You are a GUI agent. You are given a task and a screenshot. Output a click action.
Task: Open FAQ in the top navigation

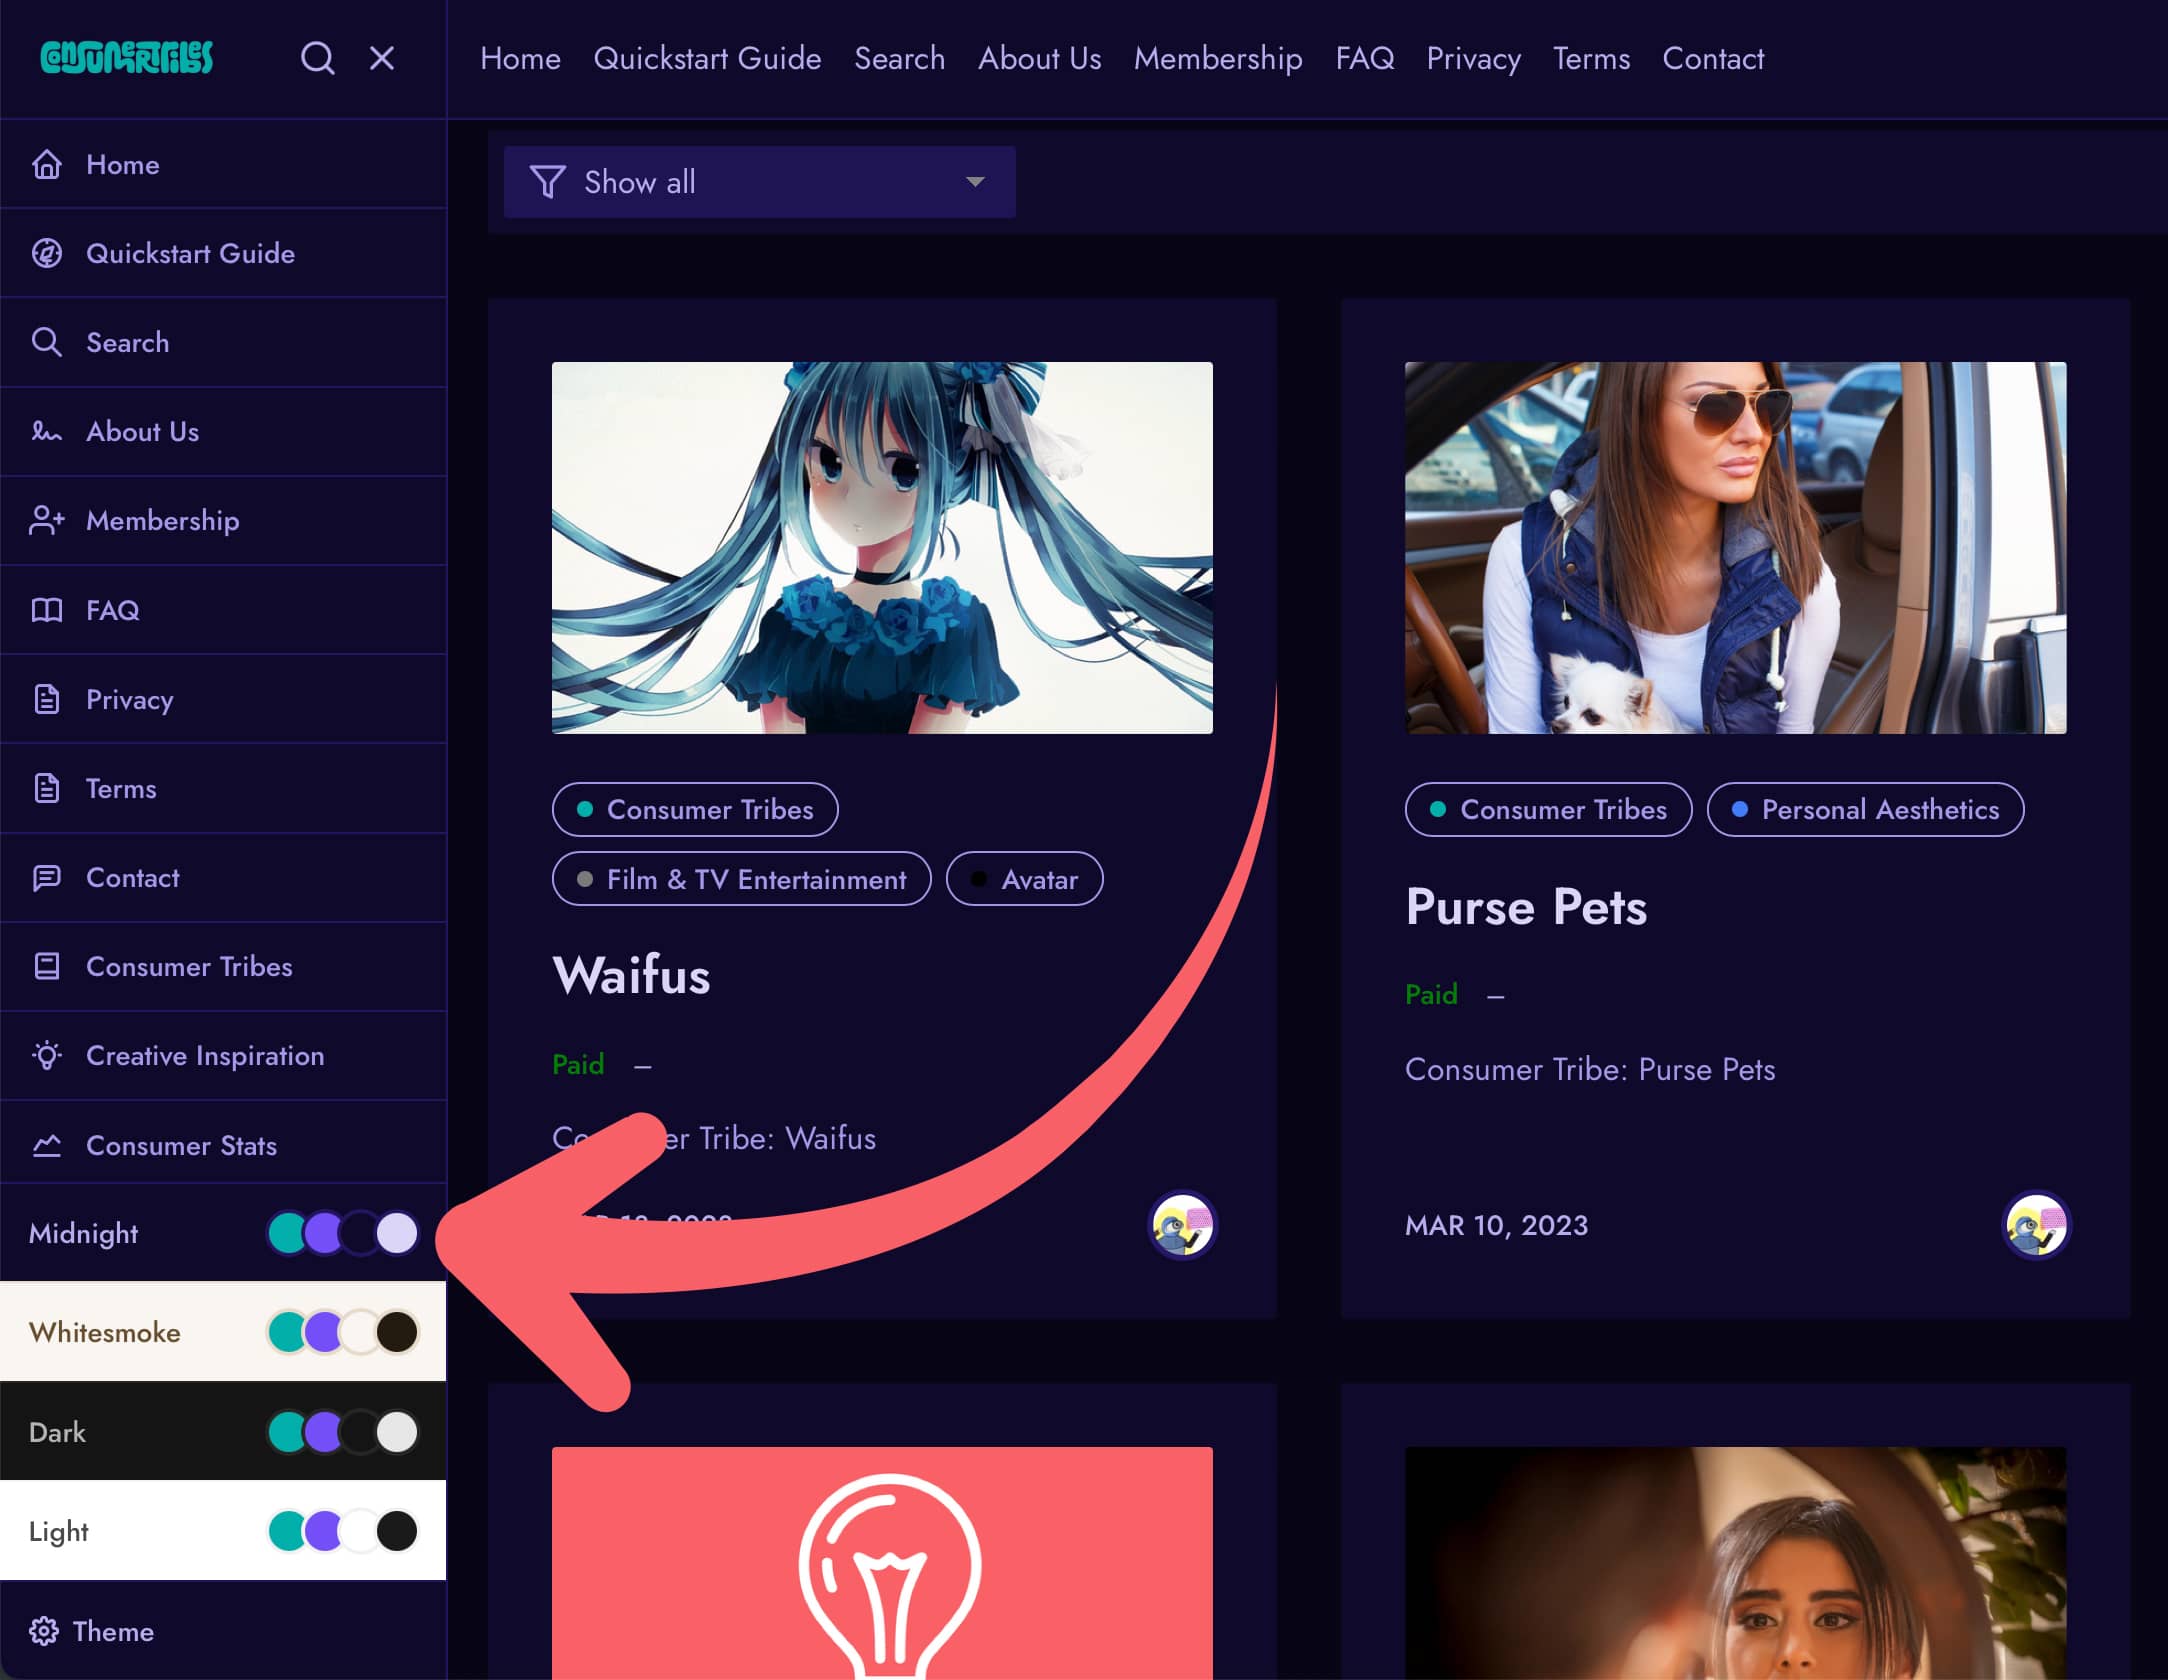1364,58
